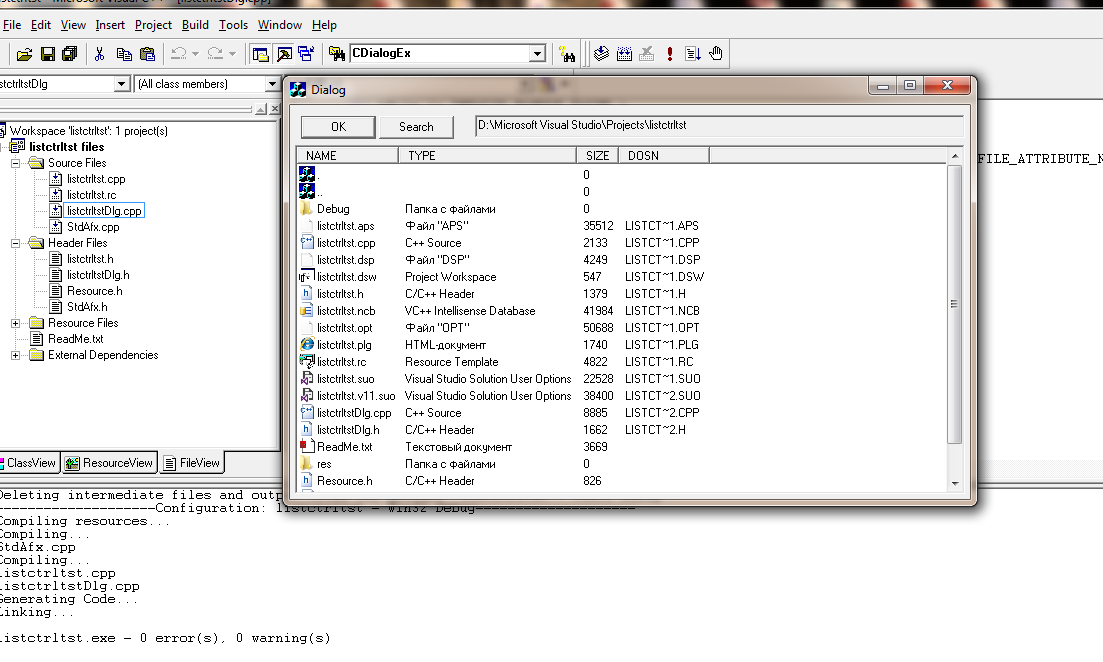Switch to the ResourceView tab
The height and width of the screenshot is (662, 1103).
pos(110,463)
